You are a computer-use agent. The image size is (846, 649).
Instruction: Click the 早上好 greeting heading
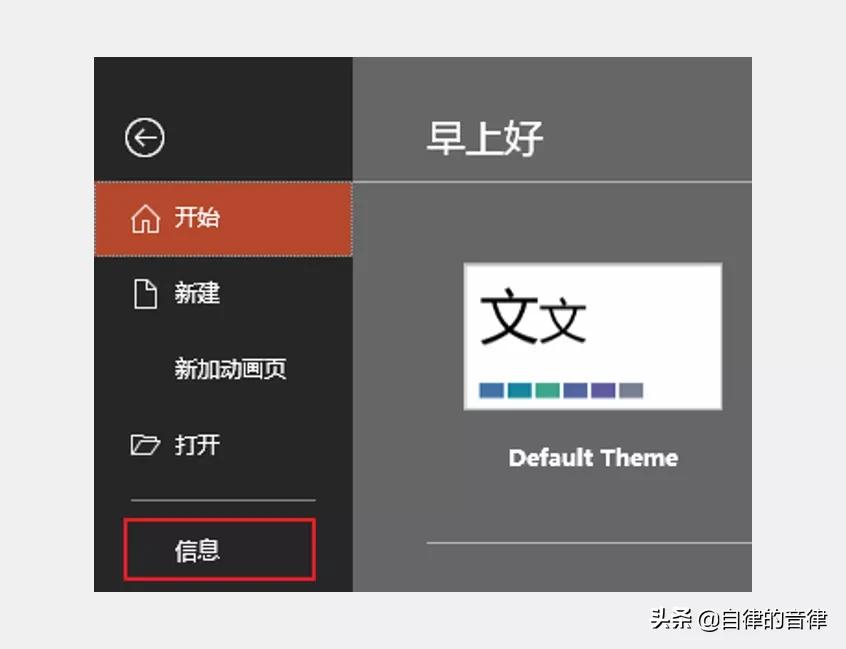(x=485, y=139)
